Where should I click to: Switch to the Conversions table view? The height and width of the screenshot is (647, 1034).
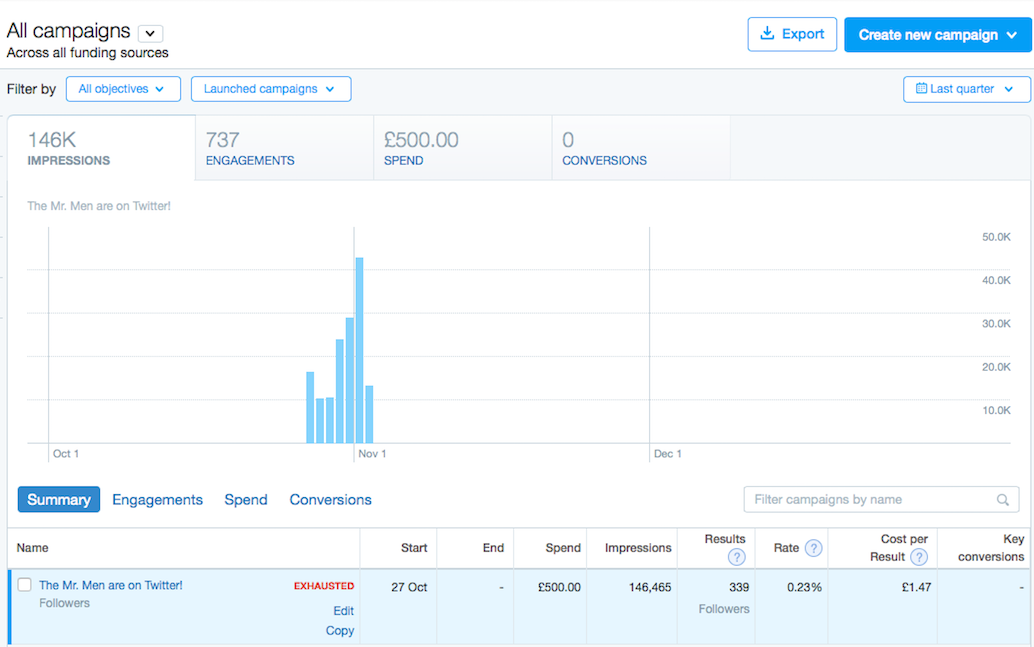coord(330,500)
